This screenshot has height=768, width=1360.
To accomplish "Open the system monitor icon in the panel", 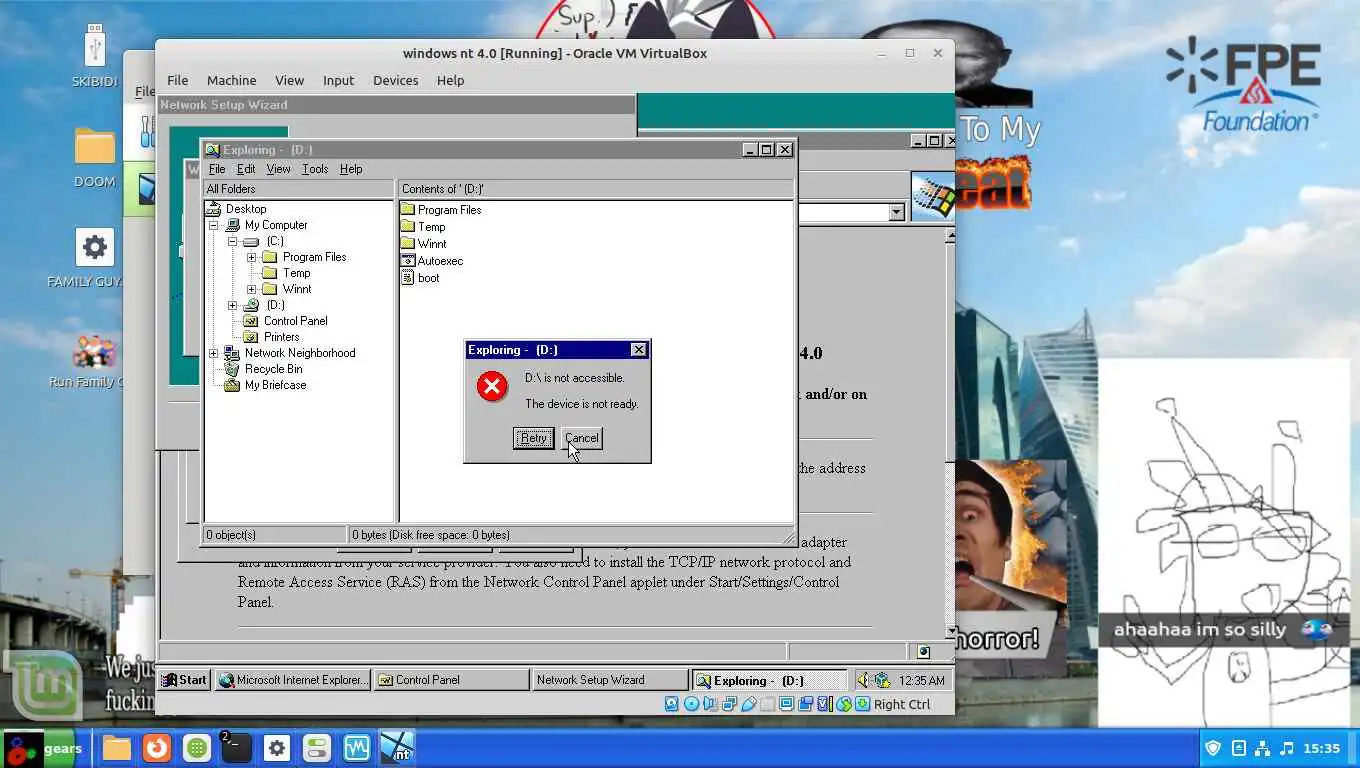I will pos(357,748).
